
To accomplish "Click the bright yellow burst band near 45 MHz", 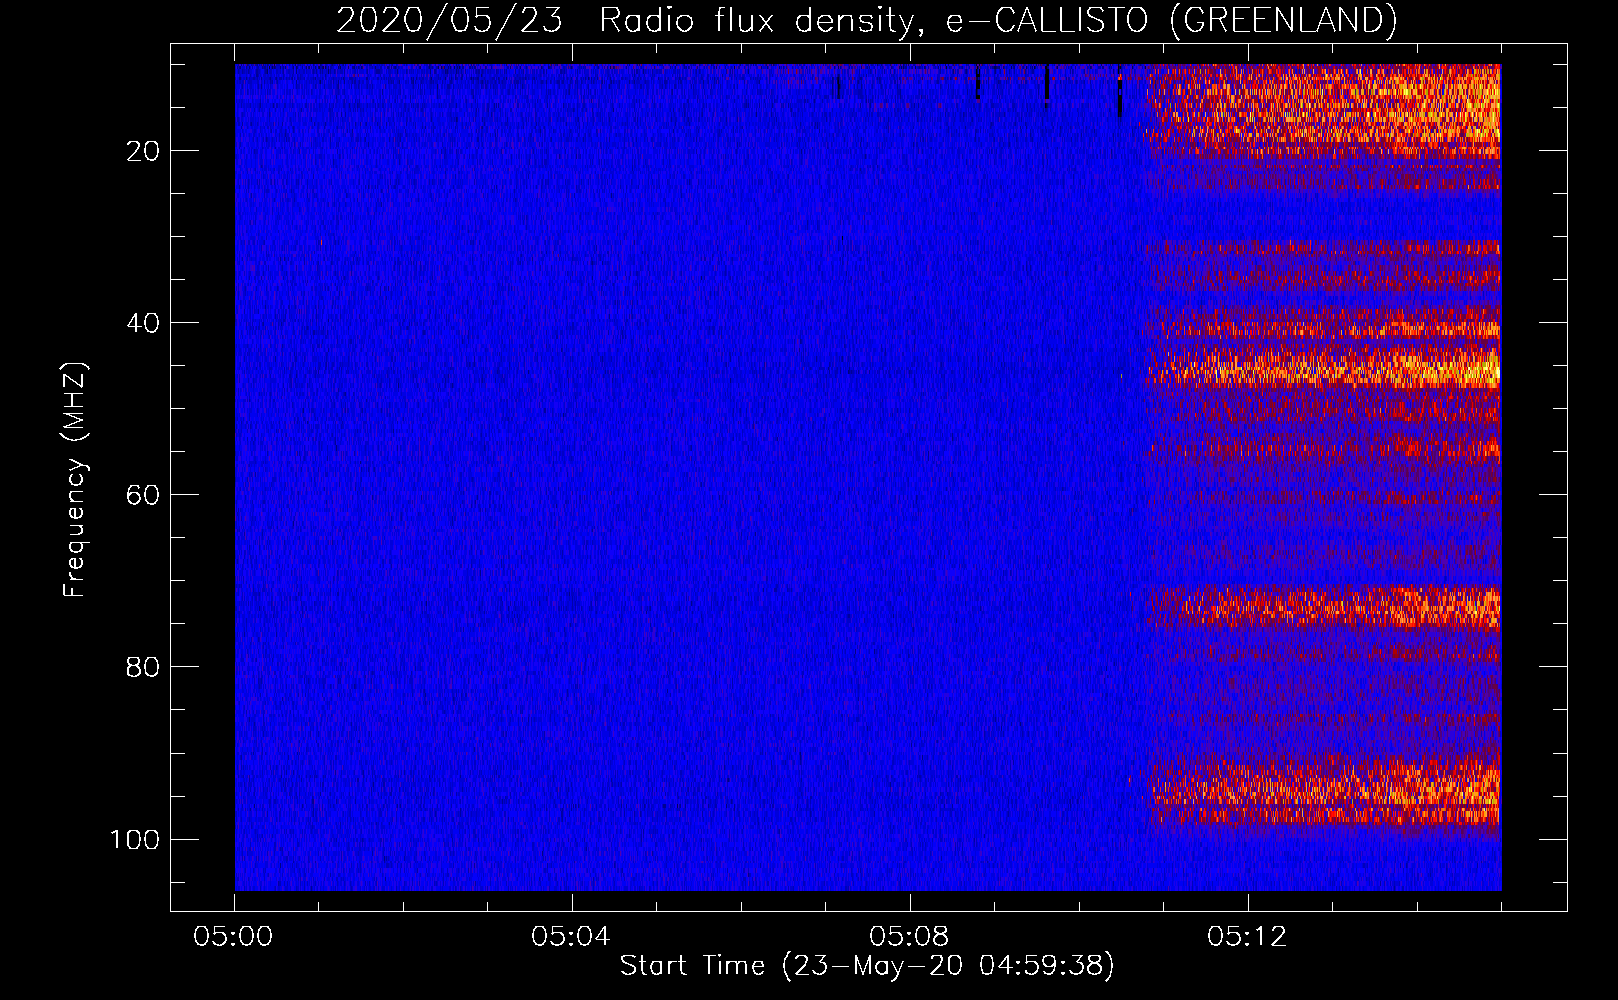I will [1324, 367].
